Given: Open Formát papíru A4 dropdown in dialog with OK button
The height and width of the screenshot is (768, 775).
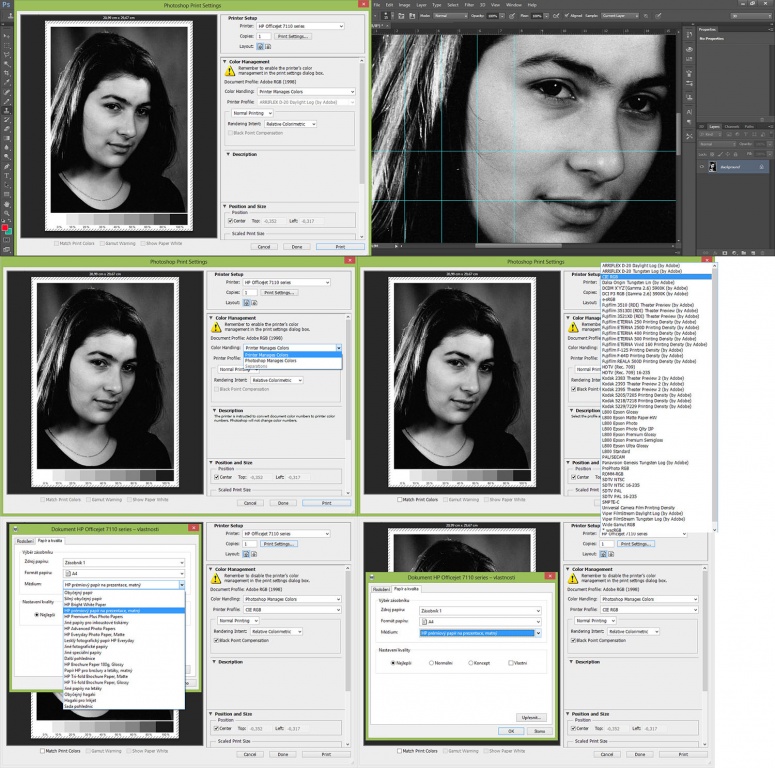Looking at the screenshot, I should tap(480, 622).
